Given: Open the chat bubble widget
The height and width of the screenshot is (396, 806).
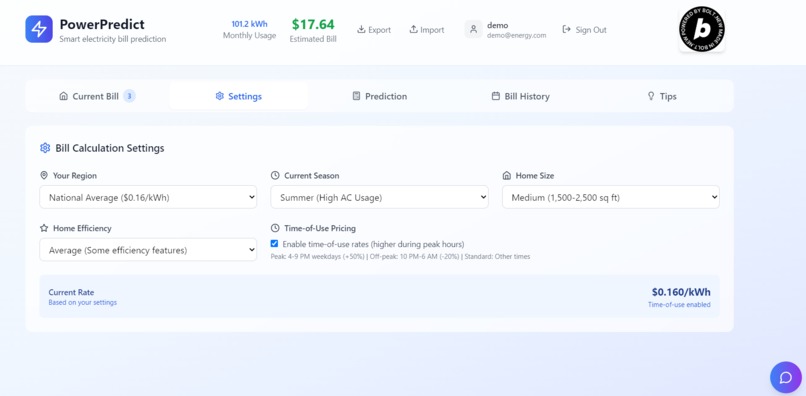Looking at the screenshot, I should click(785, 377).
